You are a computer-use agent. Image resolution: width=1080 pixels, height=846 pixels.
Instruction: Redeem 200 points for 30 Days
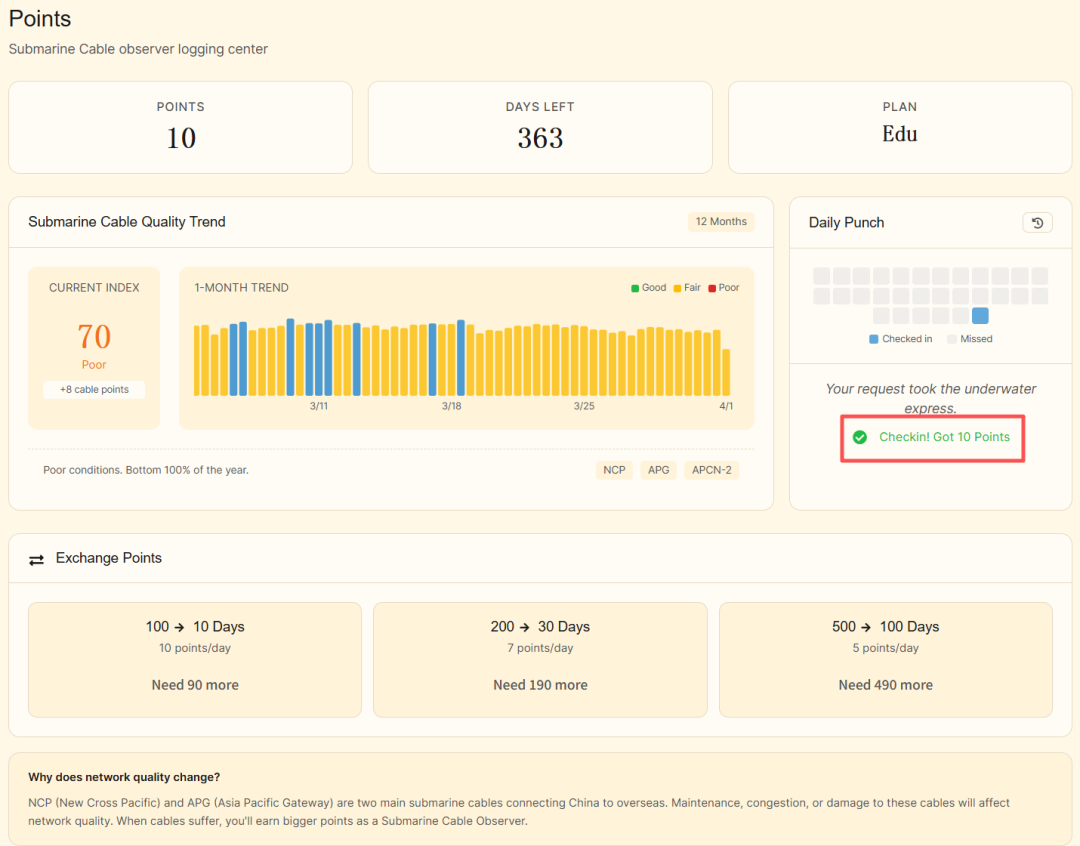coord(540,659)
